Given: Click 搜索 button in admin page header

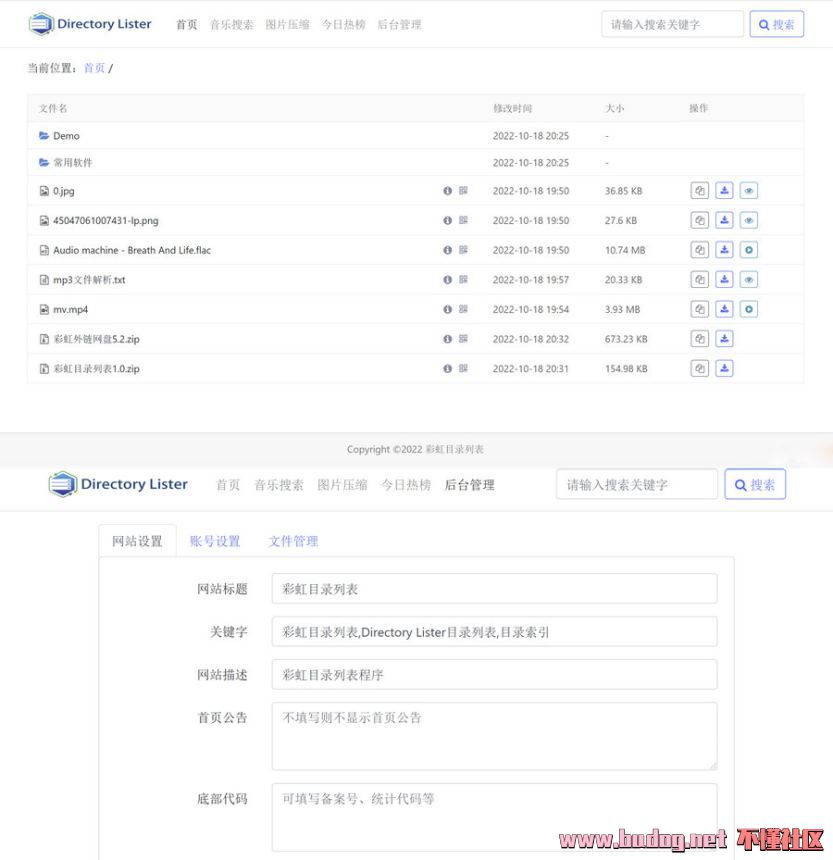Looking at the screenshot, I should tap(755, 484).
